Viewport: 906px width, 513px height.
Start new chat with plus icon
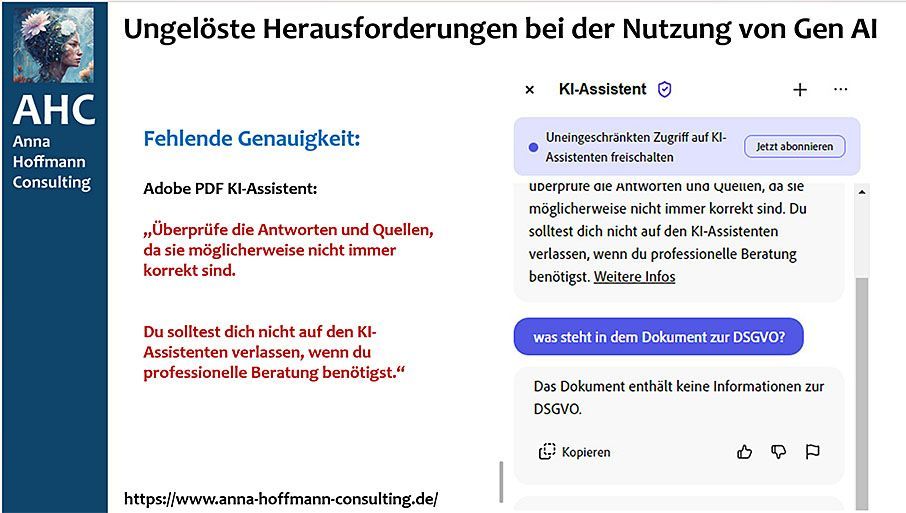click(x=800, y=90)
